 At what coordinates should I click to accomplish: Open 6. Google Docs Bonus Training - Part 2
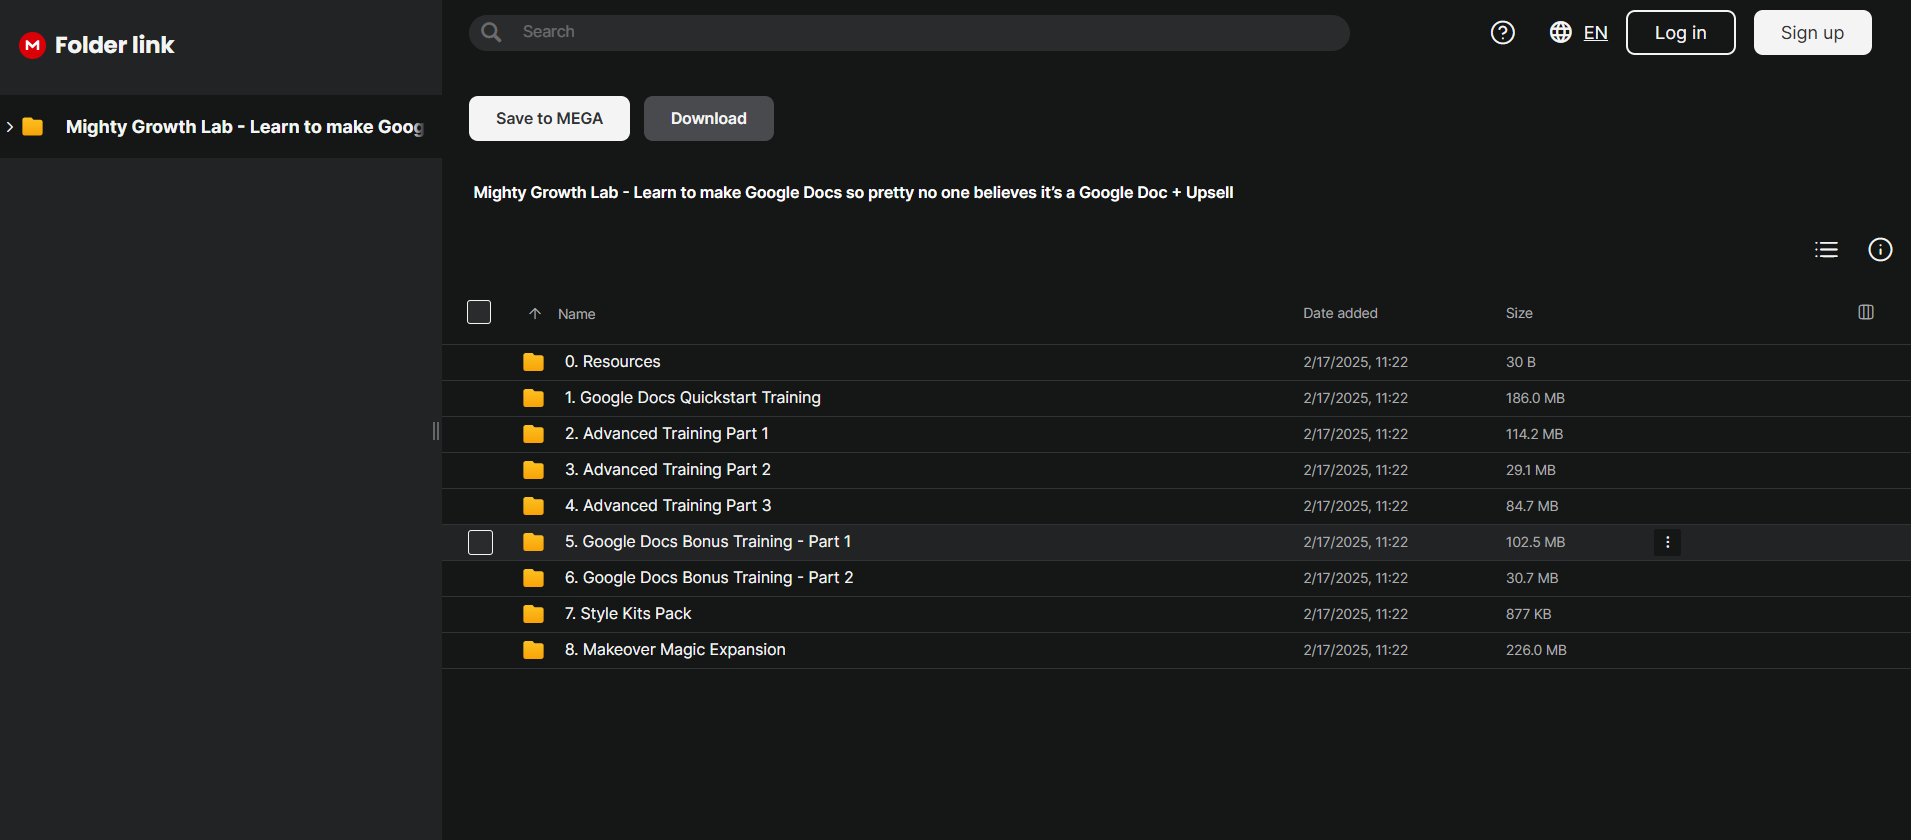(x=709, y=578)
